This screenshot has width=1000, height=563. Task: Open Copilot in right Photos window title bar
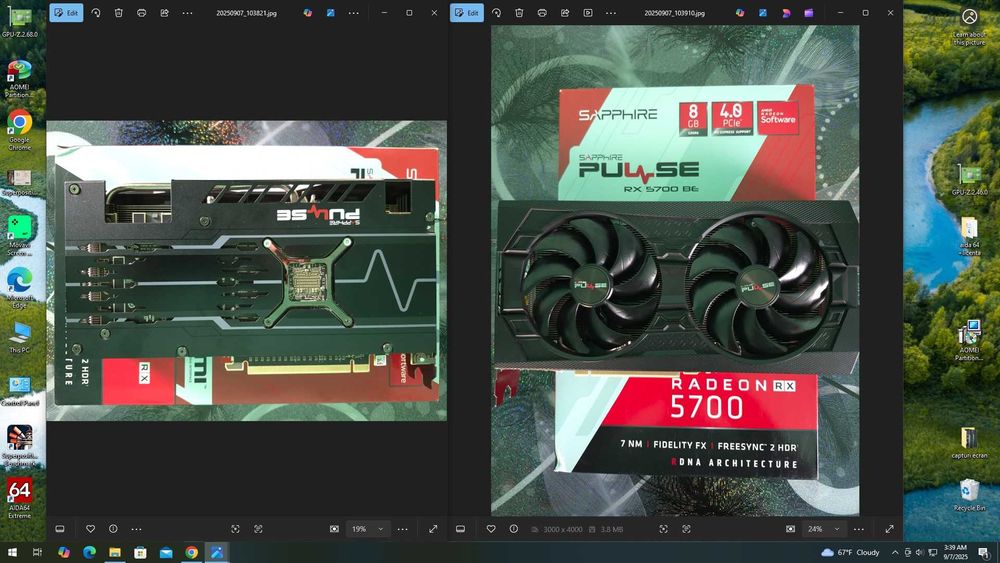[740, 13]
